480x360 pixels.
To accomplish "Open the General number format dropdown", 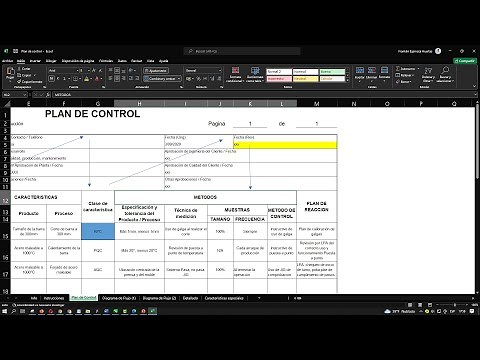I will 220,71.
